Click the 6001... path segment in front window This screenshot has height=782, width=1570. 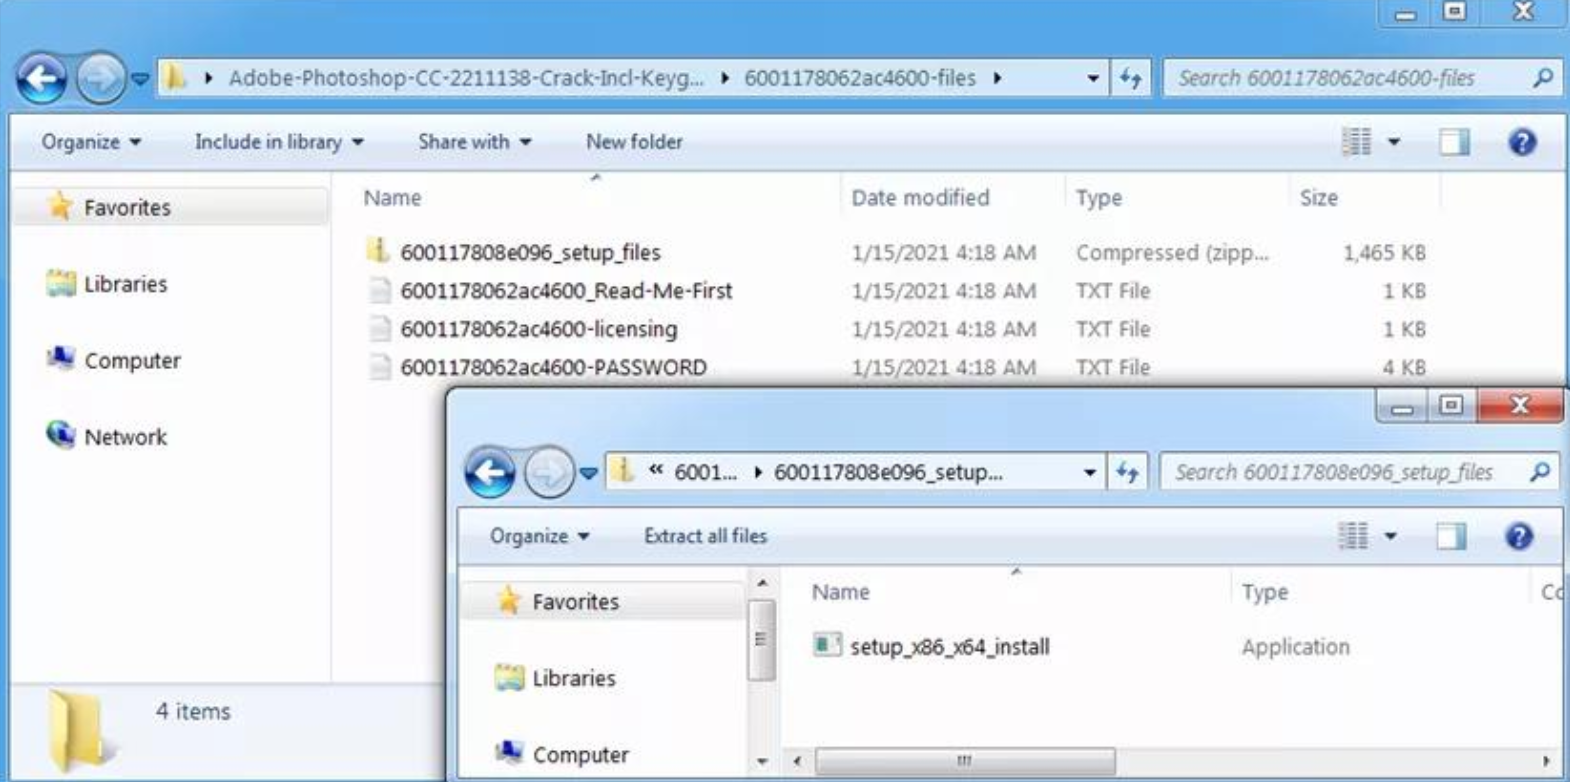coord(705,472)
